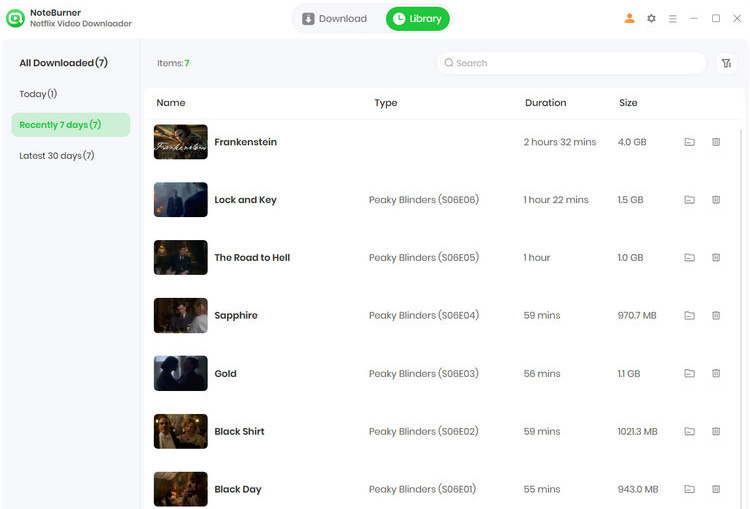
Task: Delete the Black Day episode
Action: tap(716, 489)
